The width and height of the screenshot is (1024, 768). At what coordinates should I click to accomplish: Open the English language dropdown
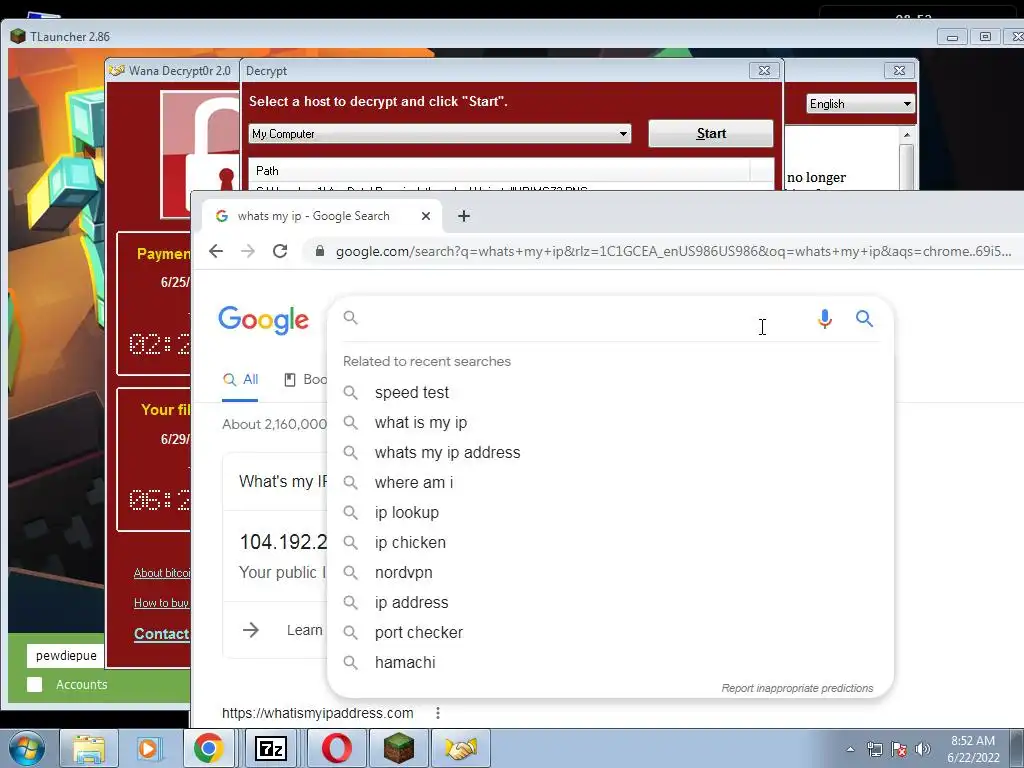[x=860, y=104]
